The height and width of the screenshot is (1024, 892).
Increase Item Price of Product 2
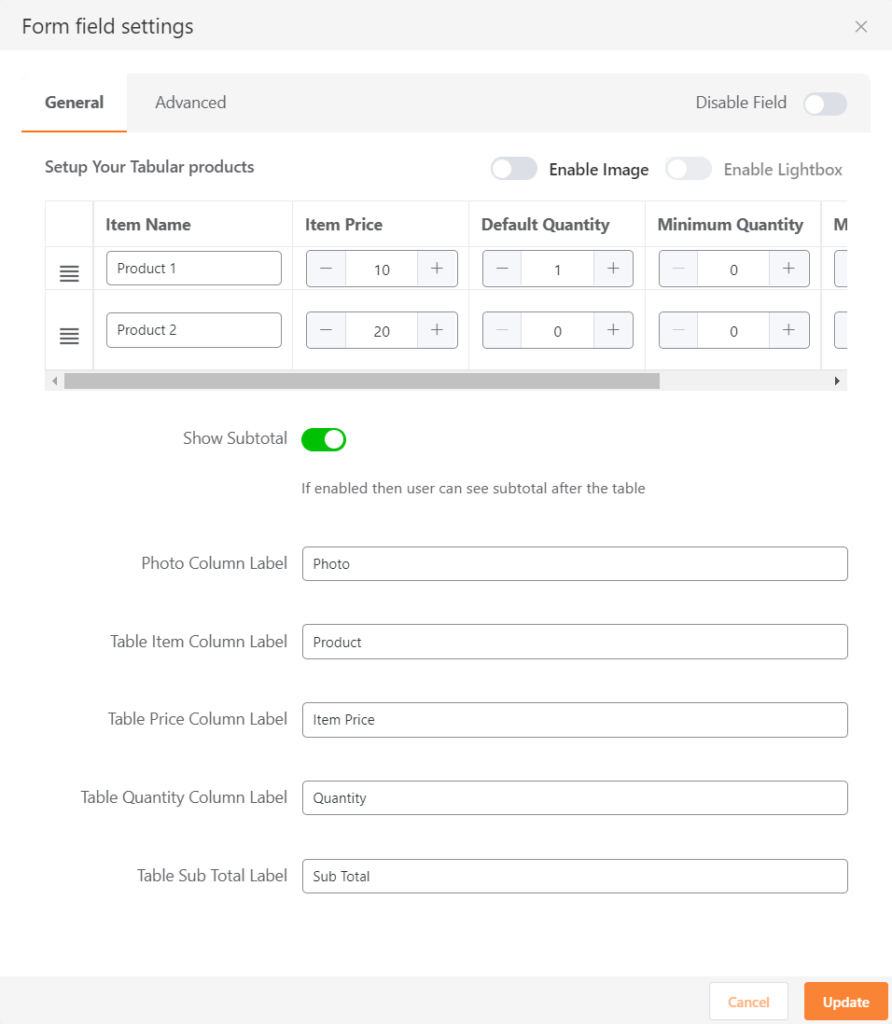[438, 330]
